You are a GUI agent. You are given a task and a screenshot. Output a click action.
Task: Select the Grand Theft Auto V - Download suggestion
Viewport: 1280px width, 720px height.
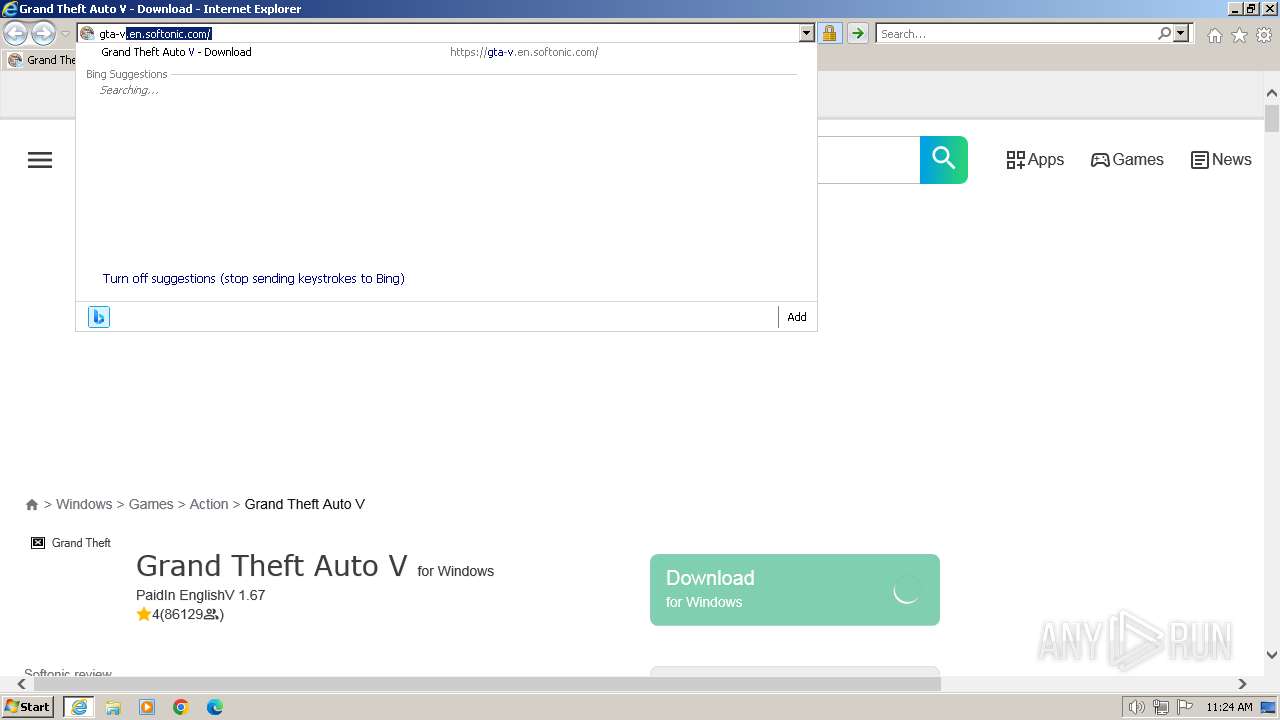pos(446,52)
